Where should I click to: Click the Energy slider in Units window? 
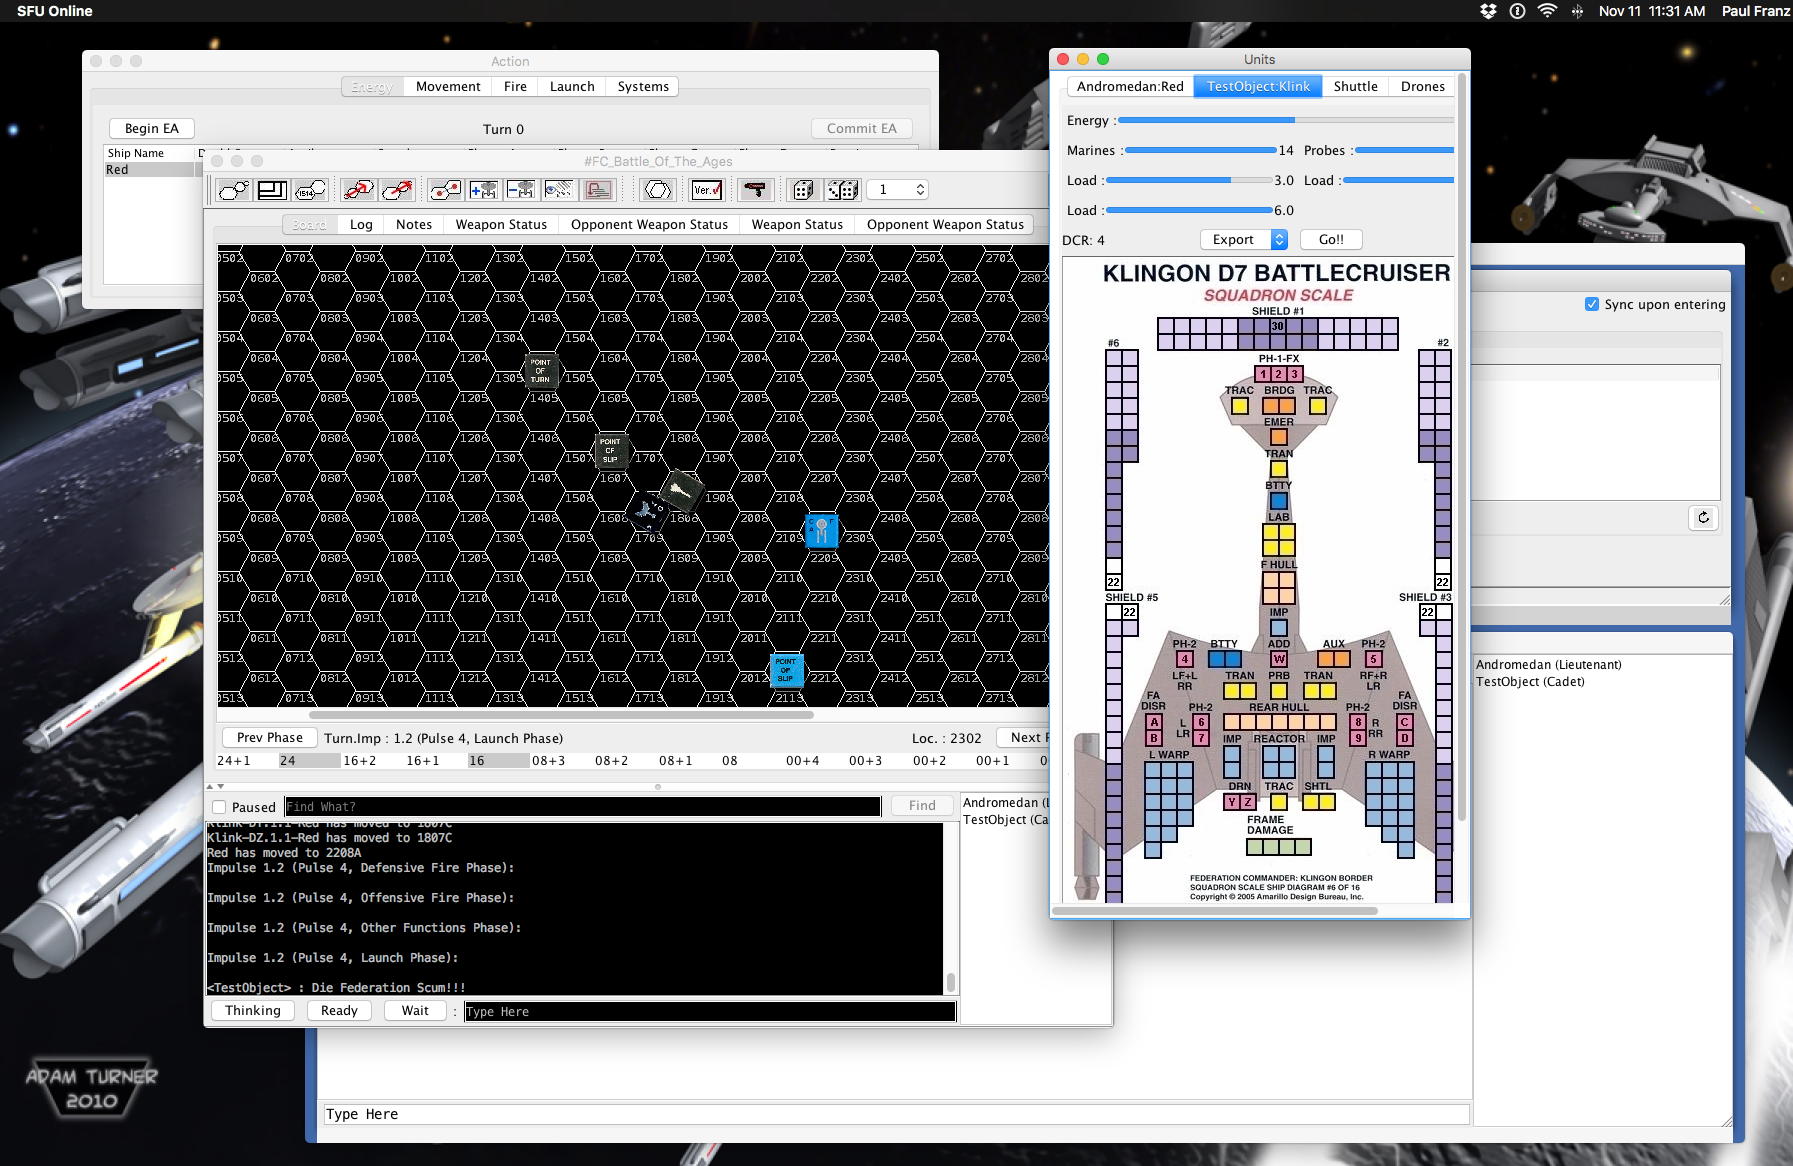coord(1286,120)
